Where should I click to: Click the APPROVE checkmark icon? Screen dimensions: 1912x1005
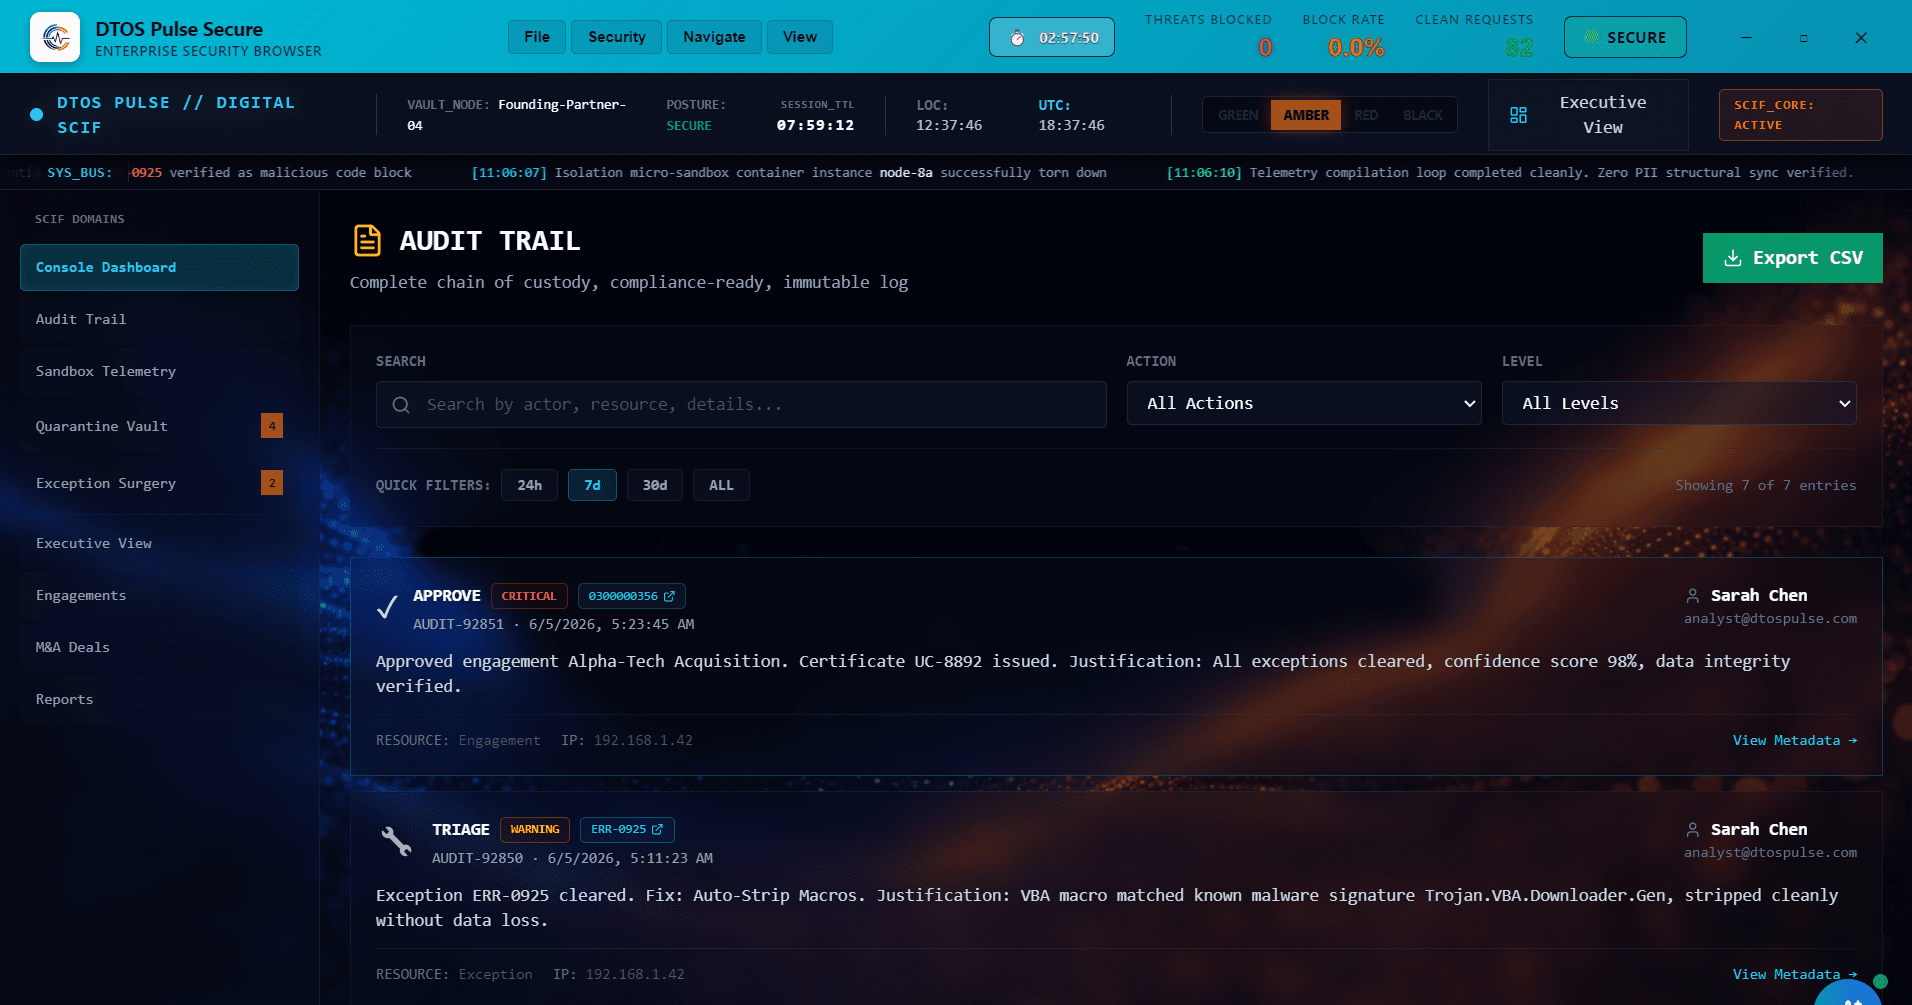[x=387, y=607]
